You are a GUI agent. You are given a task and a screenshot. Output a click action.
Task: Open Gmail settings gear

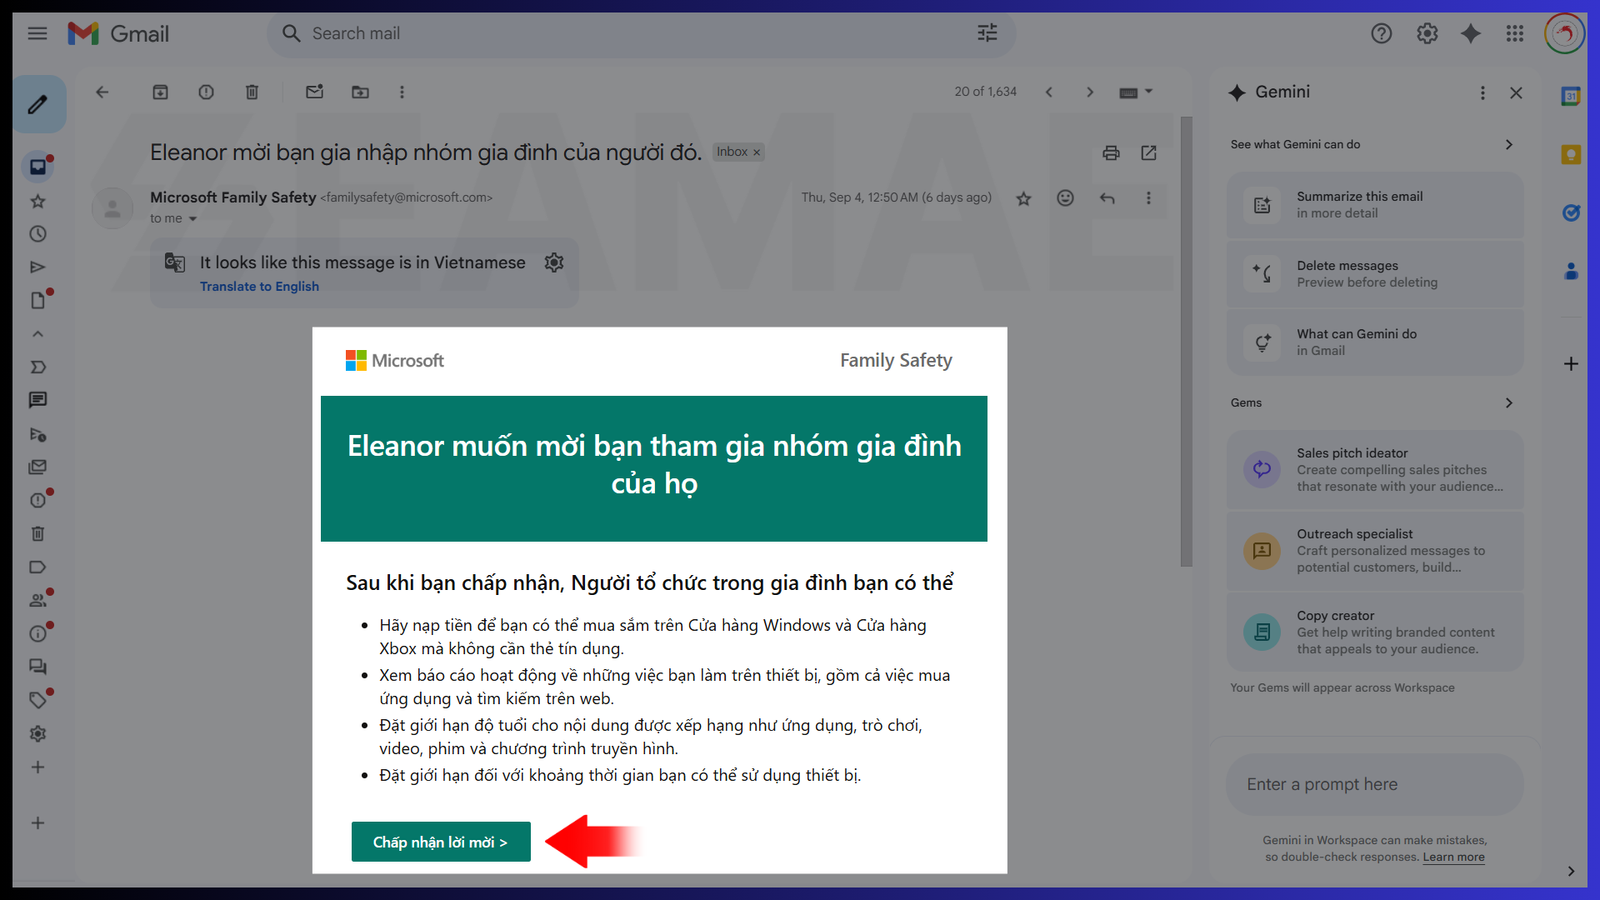(x=1427, y=34)
